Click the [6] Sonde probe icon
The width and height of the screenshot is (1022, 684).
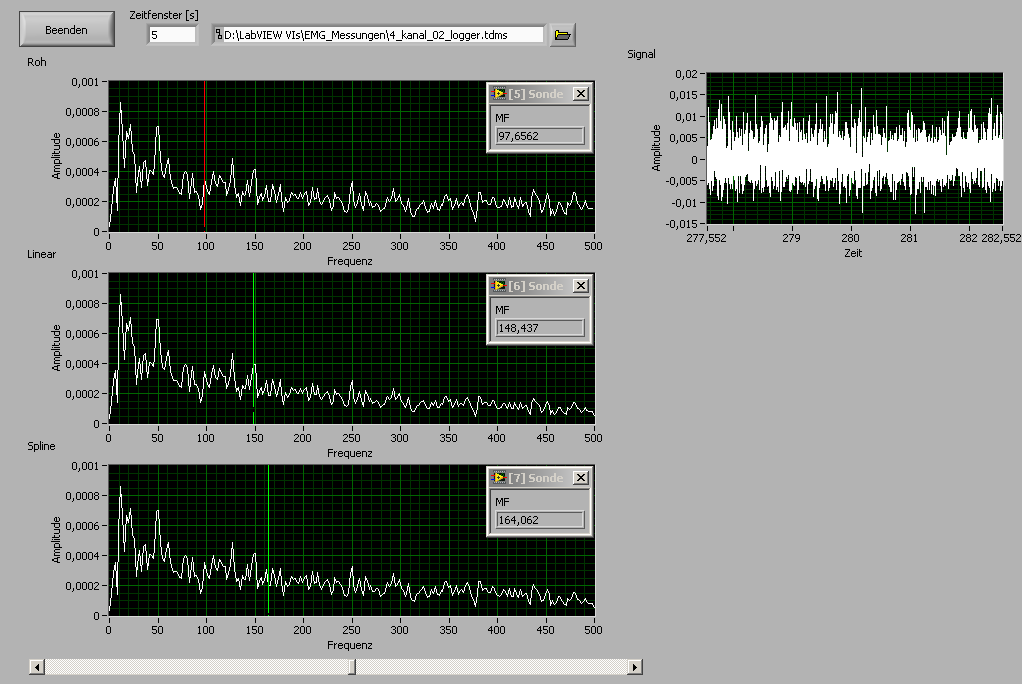coord(499,286)
